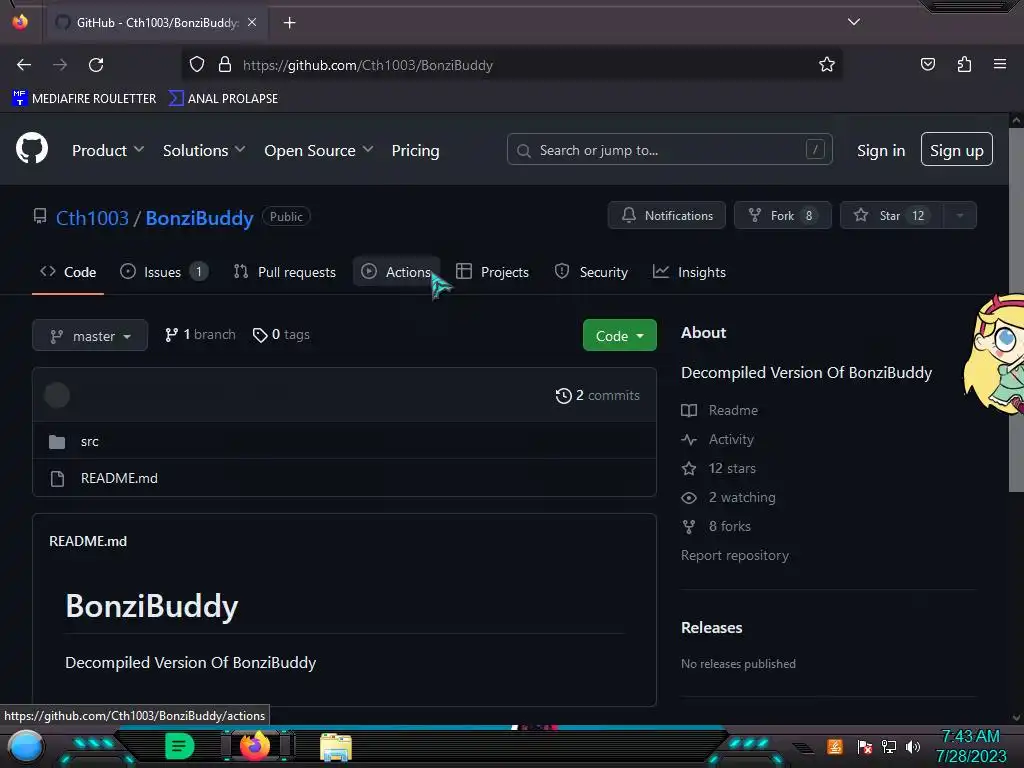Bookmark this page with the star icon
Screen dimensions: 1024x768
[x=827, y=65]
